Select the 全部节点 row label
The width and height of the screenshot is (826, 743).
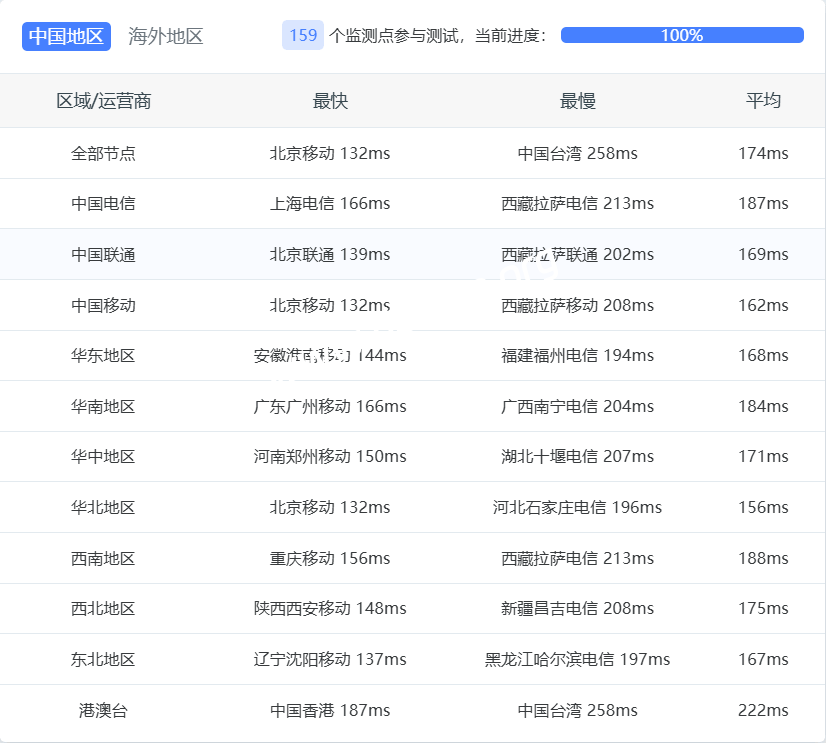(103, 153)
